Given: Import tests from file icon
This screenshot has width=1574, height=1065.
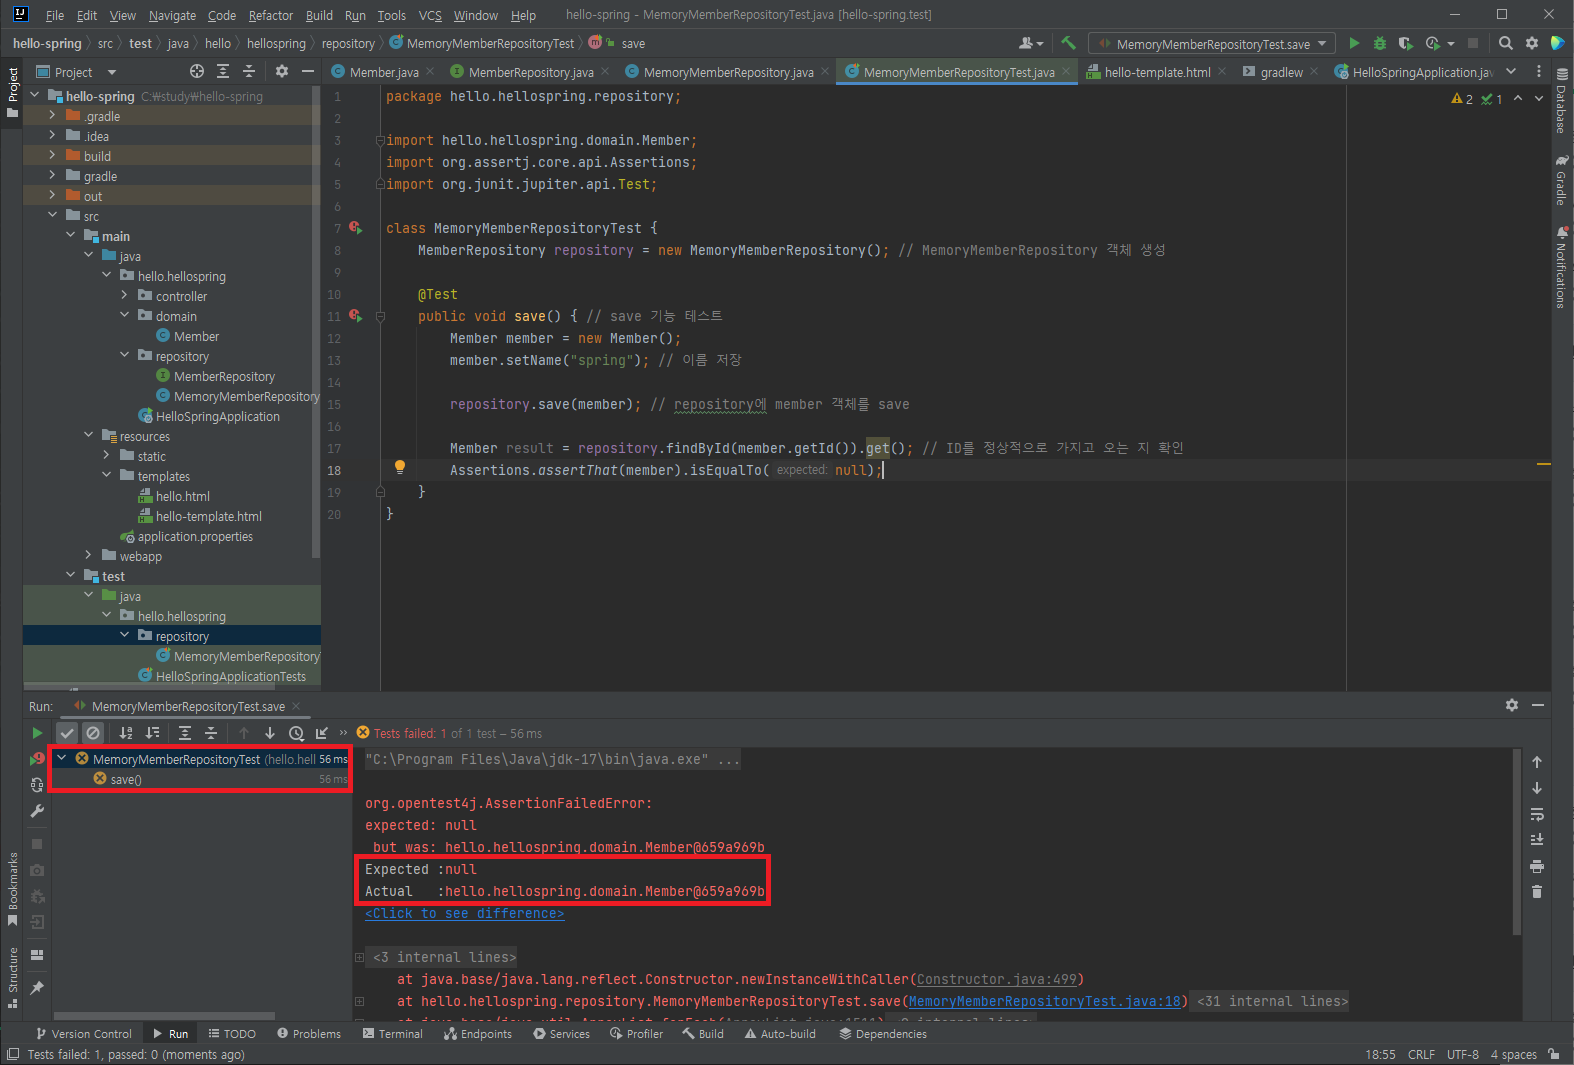Looking at the screenshot, I should (322, 733).
